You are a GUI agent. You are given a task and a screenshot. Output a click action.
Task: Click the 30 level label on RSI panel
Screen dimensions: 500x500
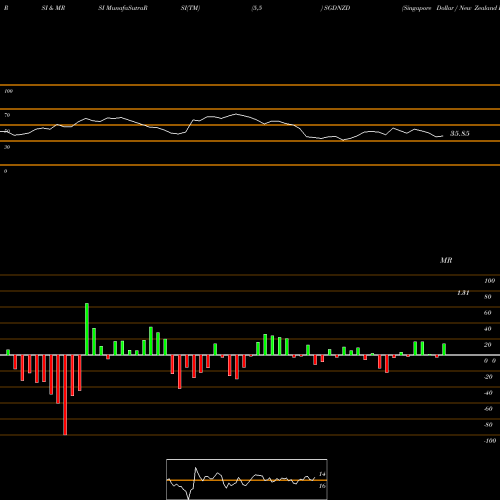[x=7, y=147]
